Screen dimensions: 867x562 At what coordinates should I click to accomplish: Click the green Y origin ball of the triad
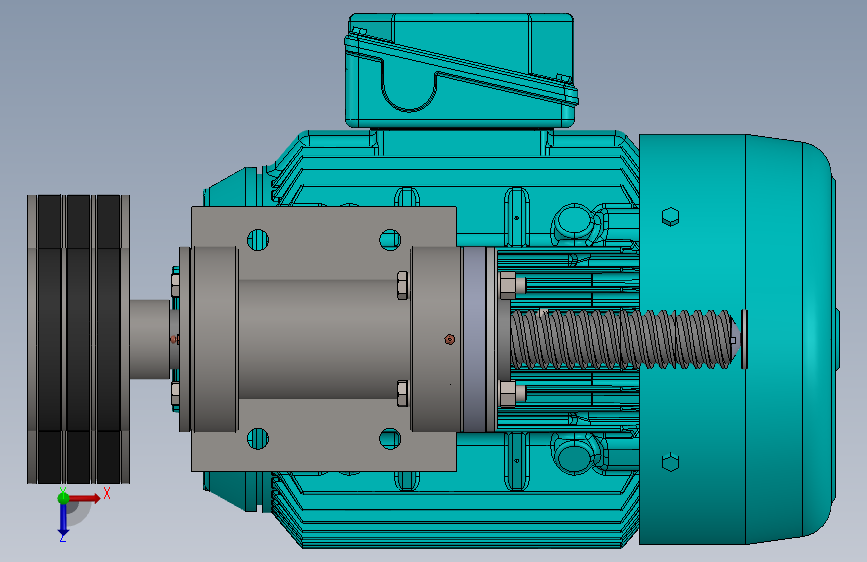(63, 498)
